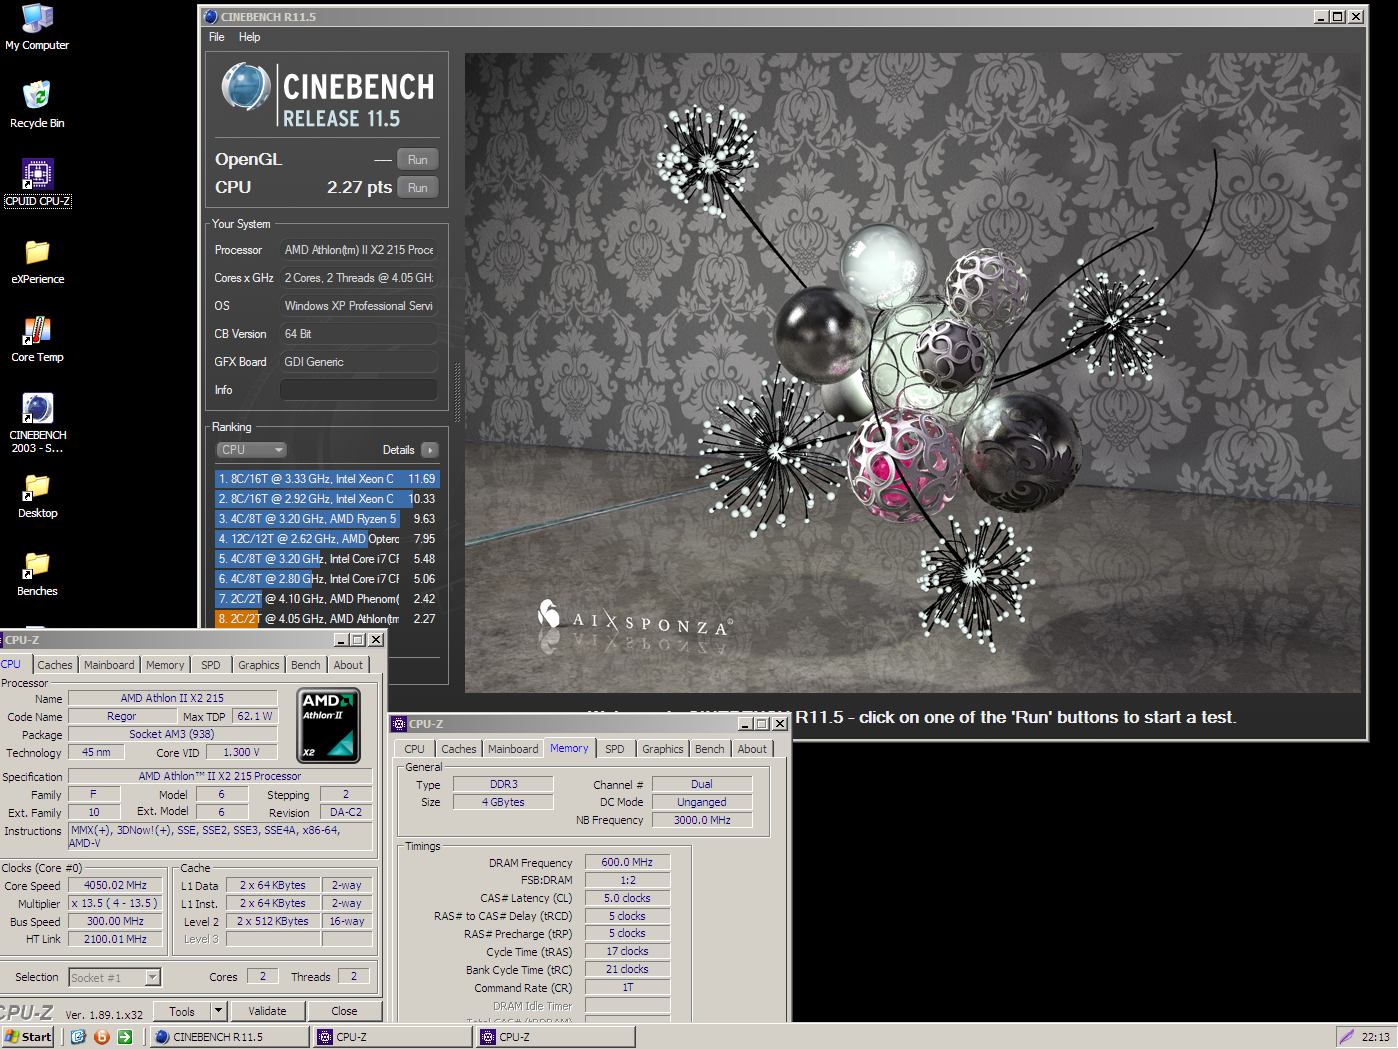Switch to Bench tab in memory timings CPU-Z window
This screenshot has width=1398, height=1049.
point(710,749)
